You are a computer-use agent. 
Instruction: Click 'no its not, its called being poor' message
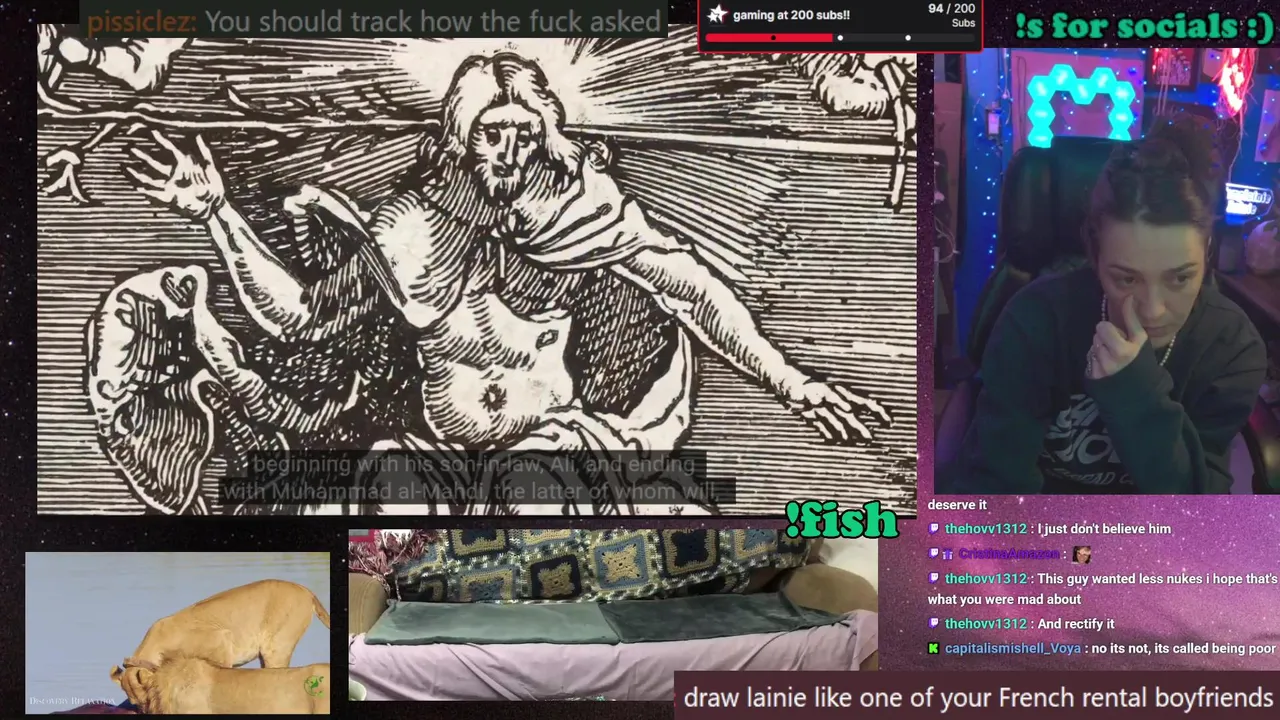(x=1184, y=649)
